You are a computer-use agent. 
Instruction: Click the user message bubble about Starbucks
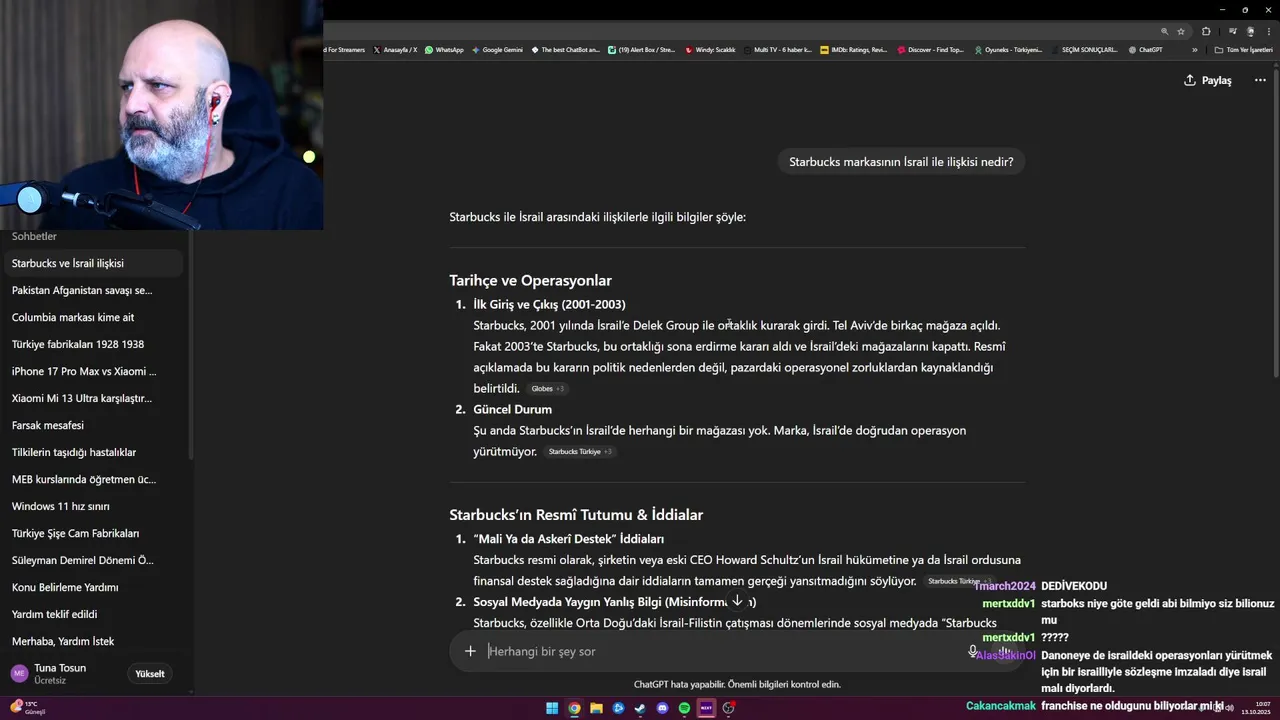click(901, 162)
